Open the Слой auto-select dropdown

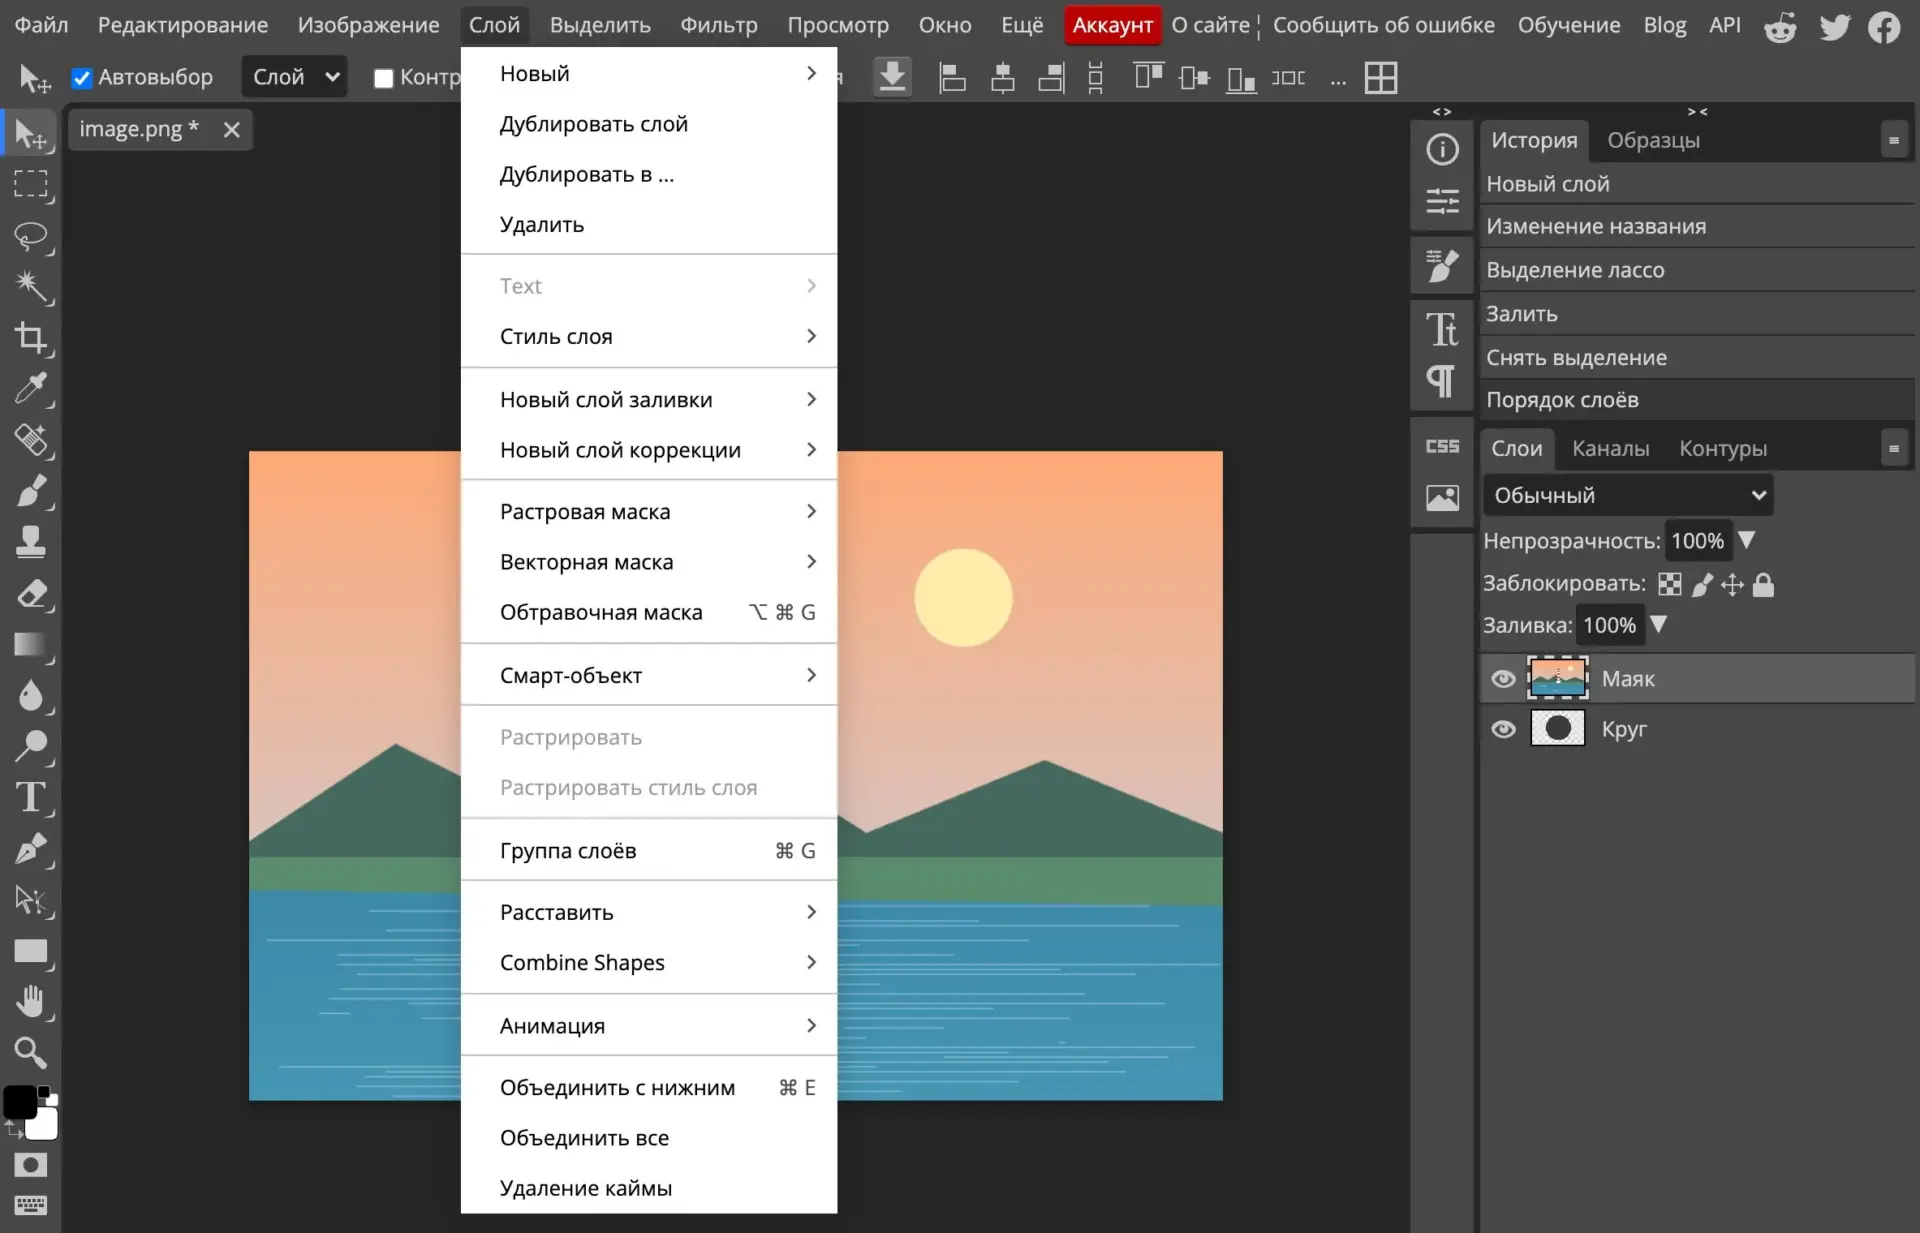294,77
